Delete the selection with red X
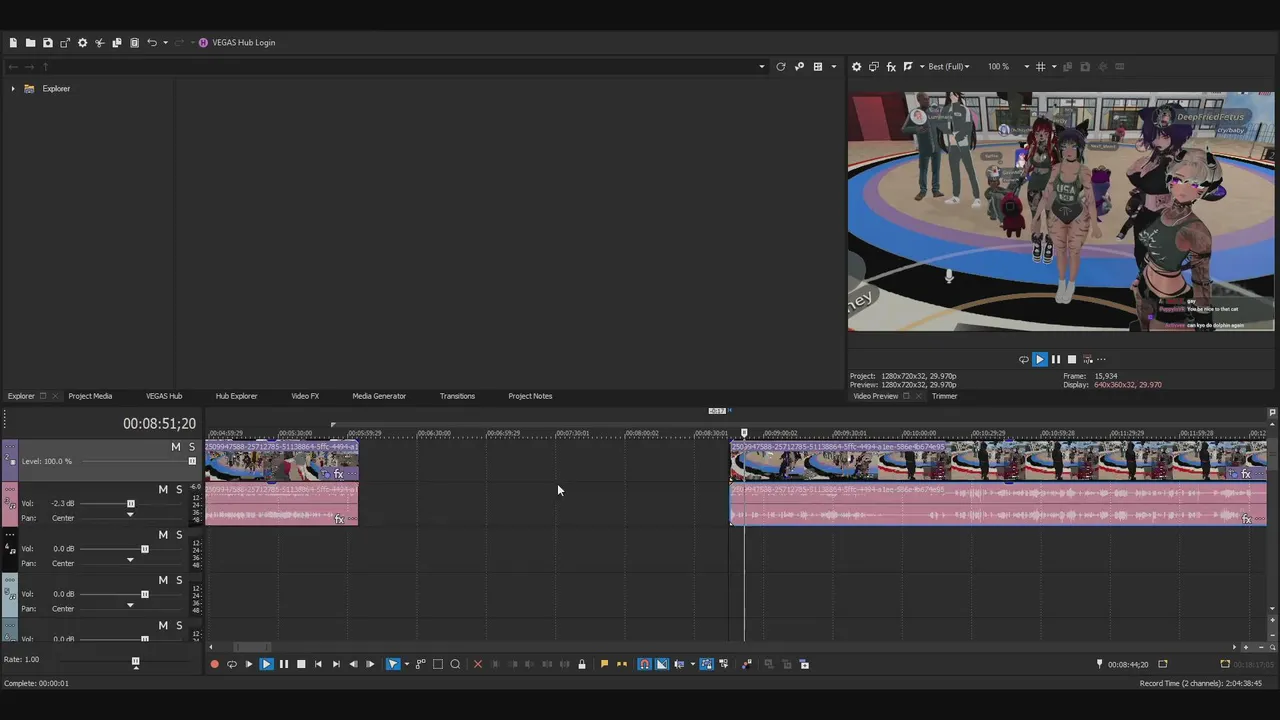1280x720 pixels. pyautogui.click(x=477, y=664)
